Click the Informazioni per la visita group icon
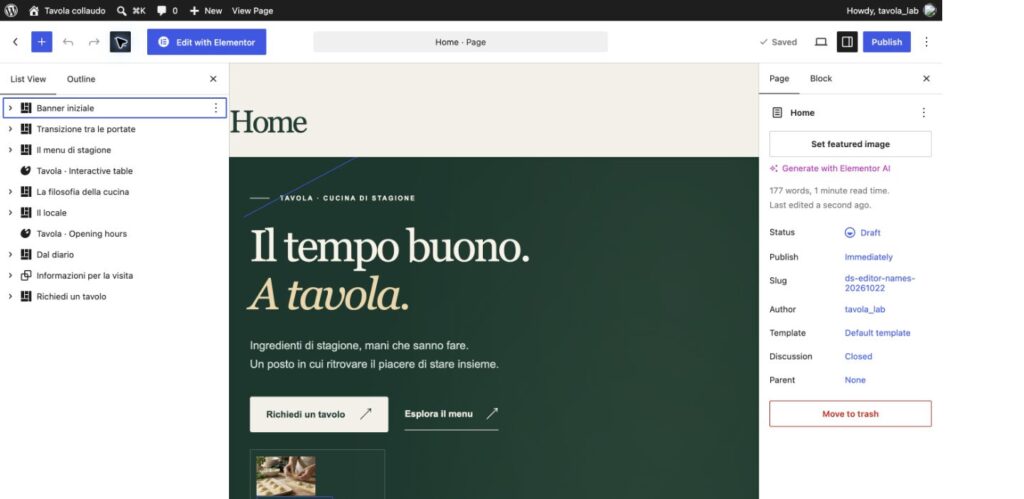Image resolution: width=1024 pixels, height=499 pixels. point(26,275)
